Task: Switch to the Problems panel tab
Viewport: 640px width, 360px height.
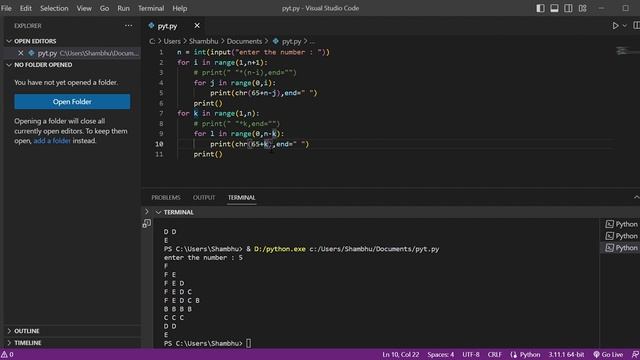Action: (x=166, y=198)
